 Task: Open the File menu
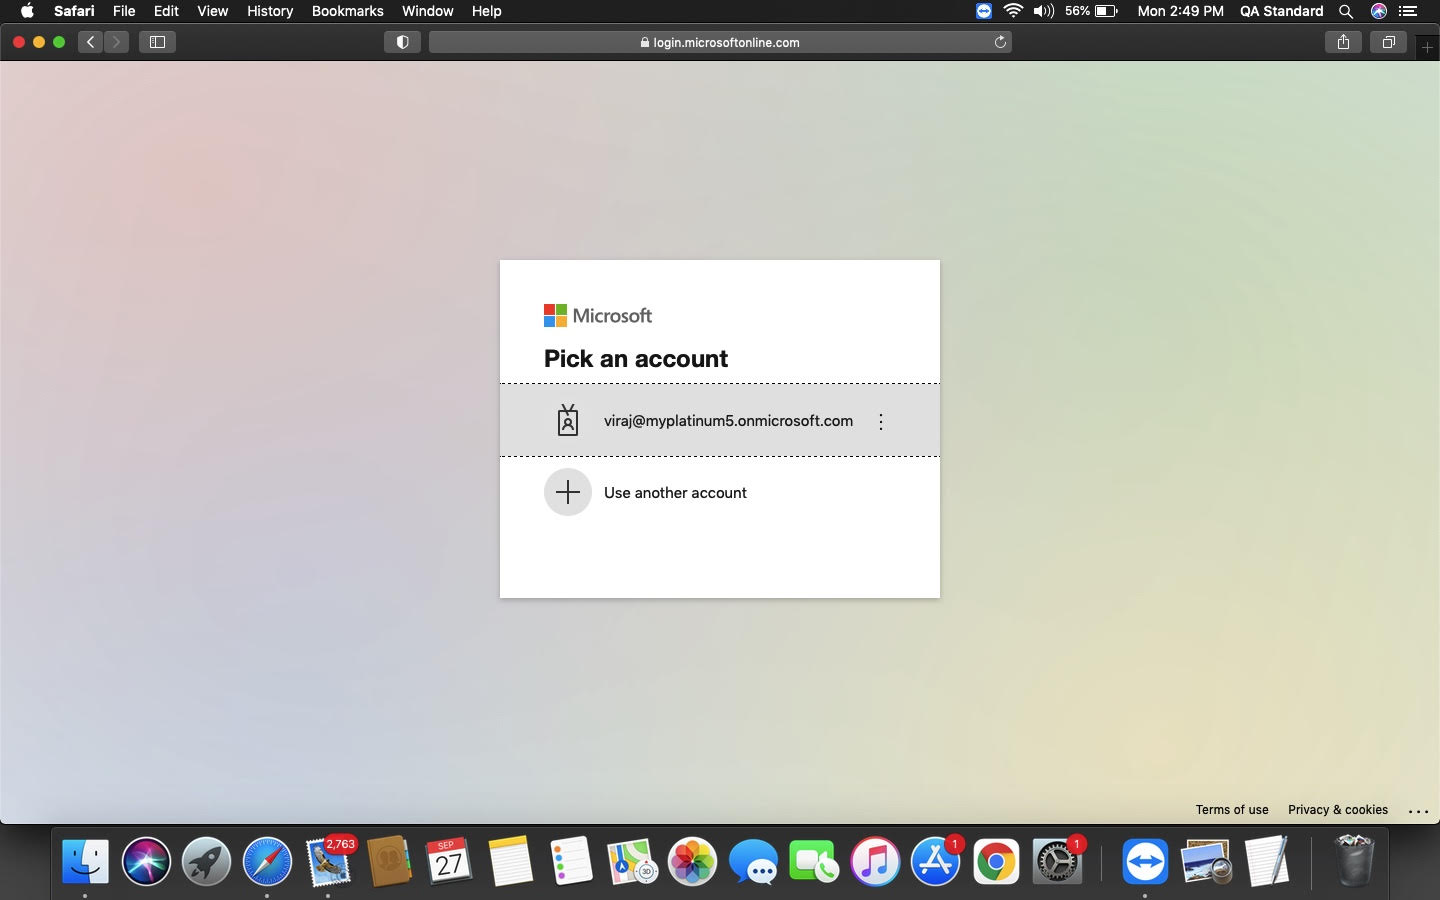pos(124,11)
